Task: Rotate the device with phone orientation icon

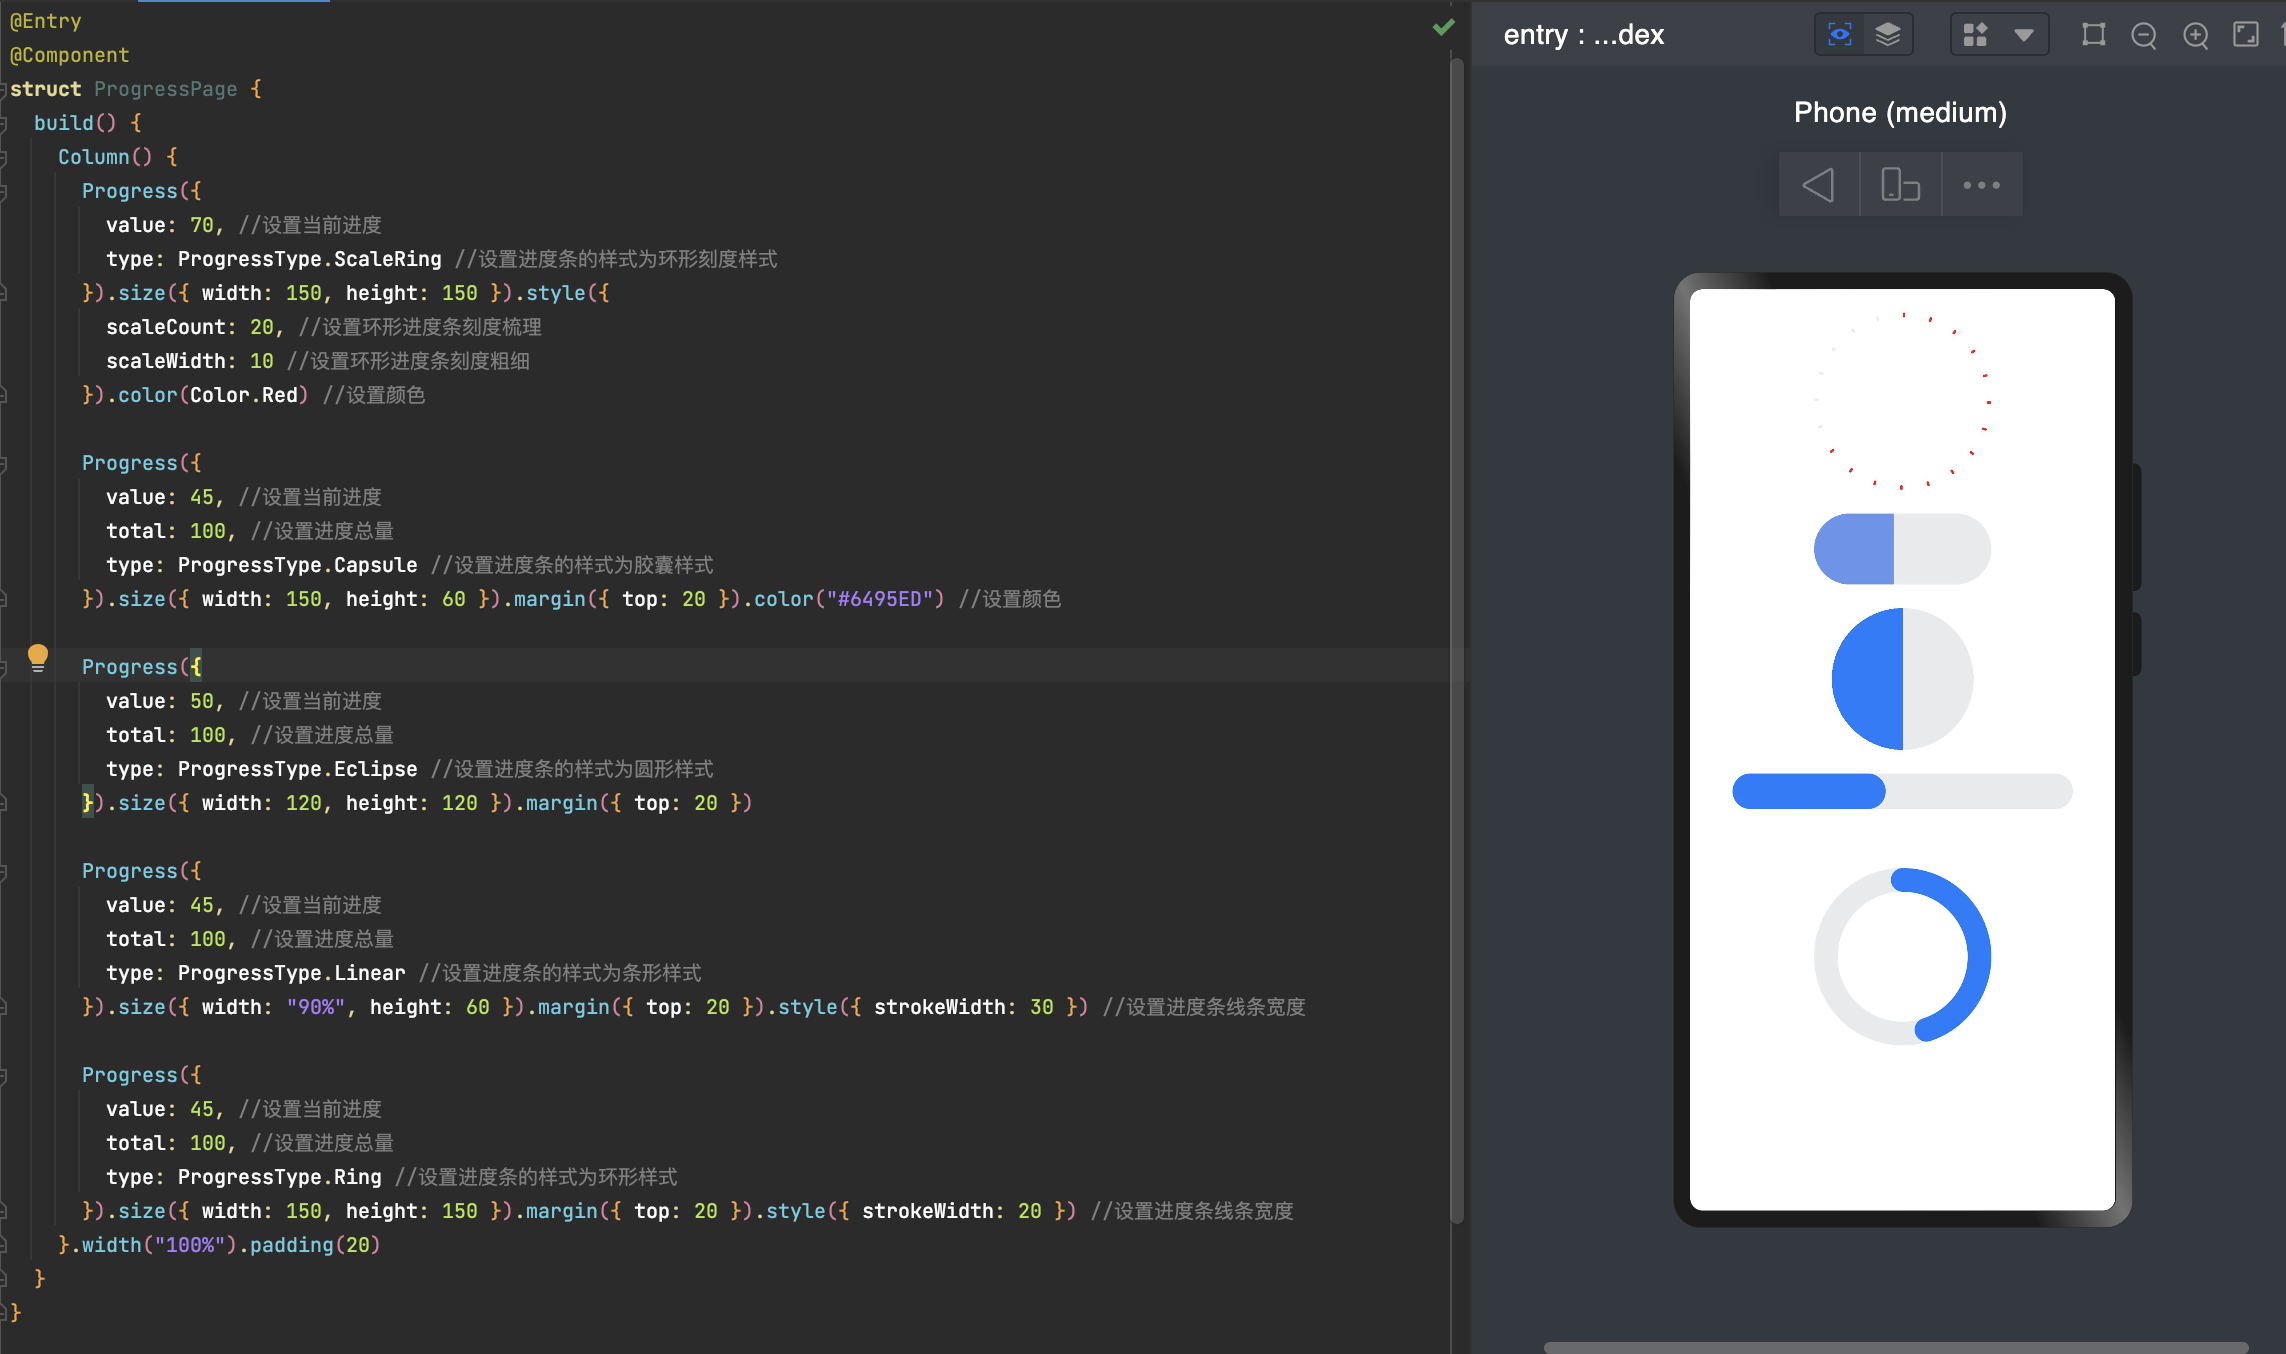Action: [1900, 185]
